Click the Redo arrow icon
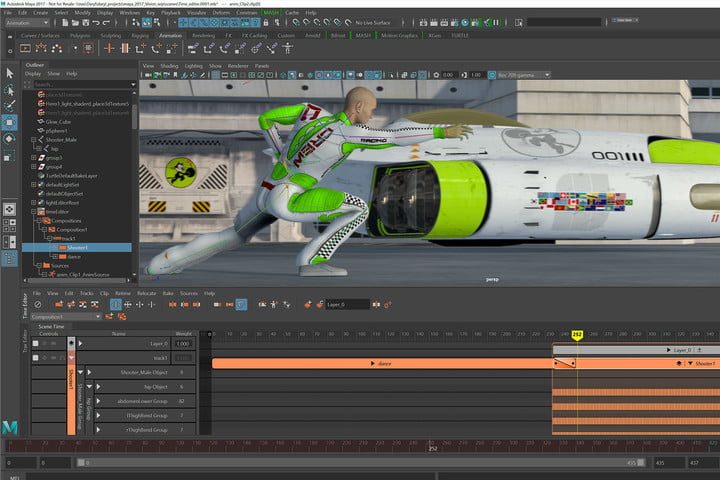The height and width of the screenshot is (480, 720). click(106, 23)
